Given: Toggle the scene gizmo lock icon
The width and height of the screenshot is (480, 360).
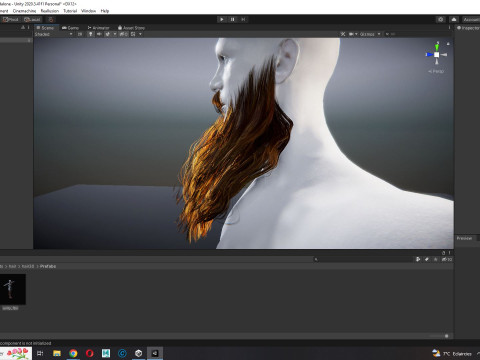Looking at the screenshot, I should point(448,44).
